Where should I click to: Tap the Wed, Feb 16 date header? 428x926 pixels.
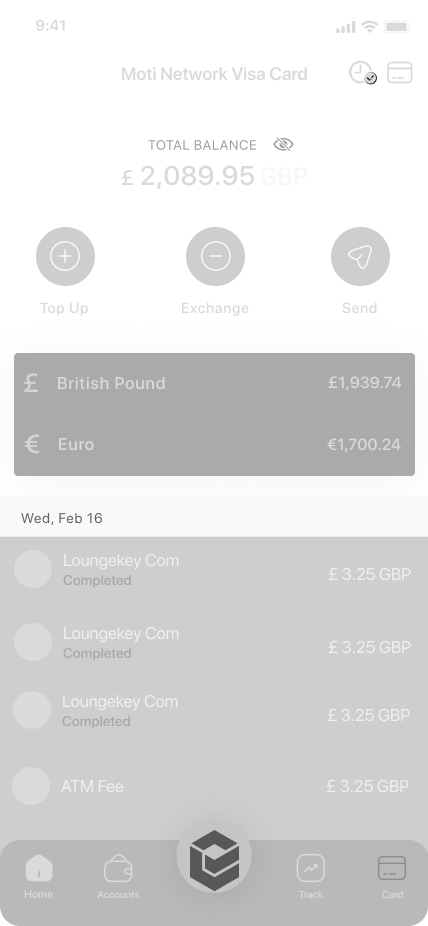coord(62,518)
